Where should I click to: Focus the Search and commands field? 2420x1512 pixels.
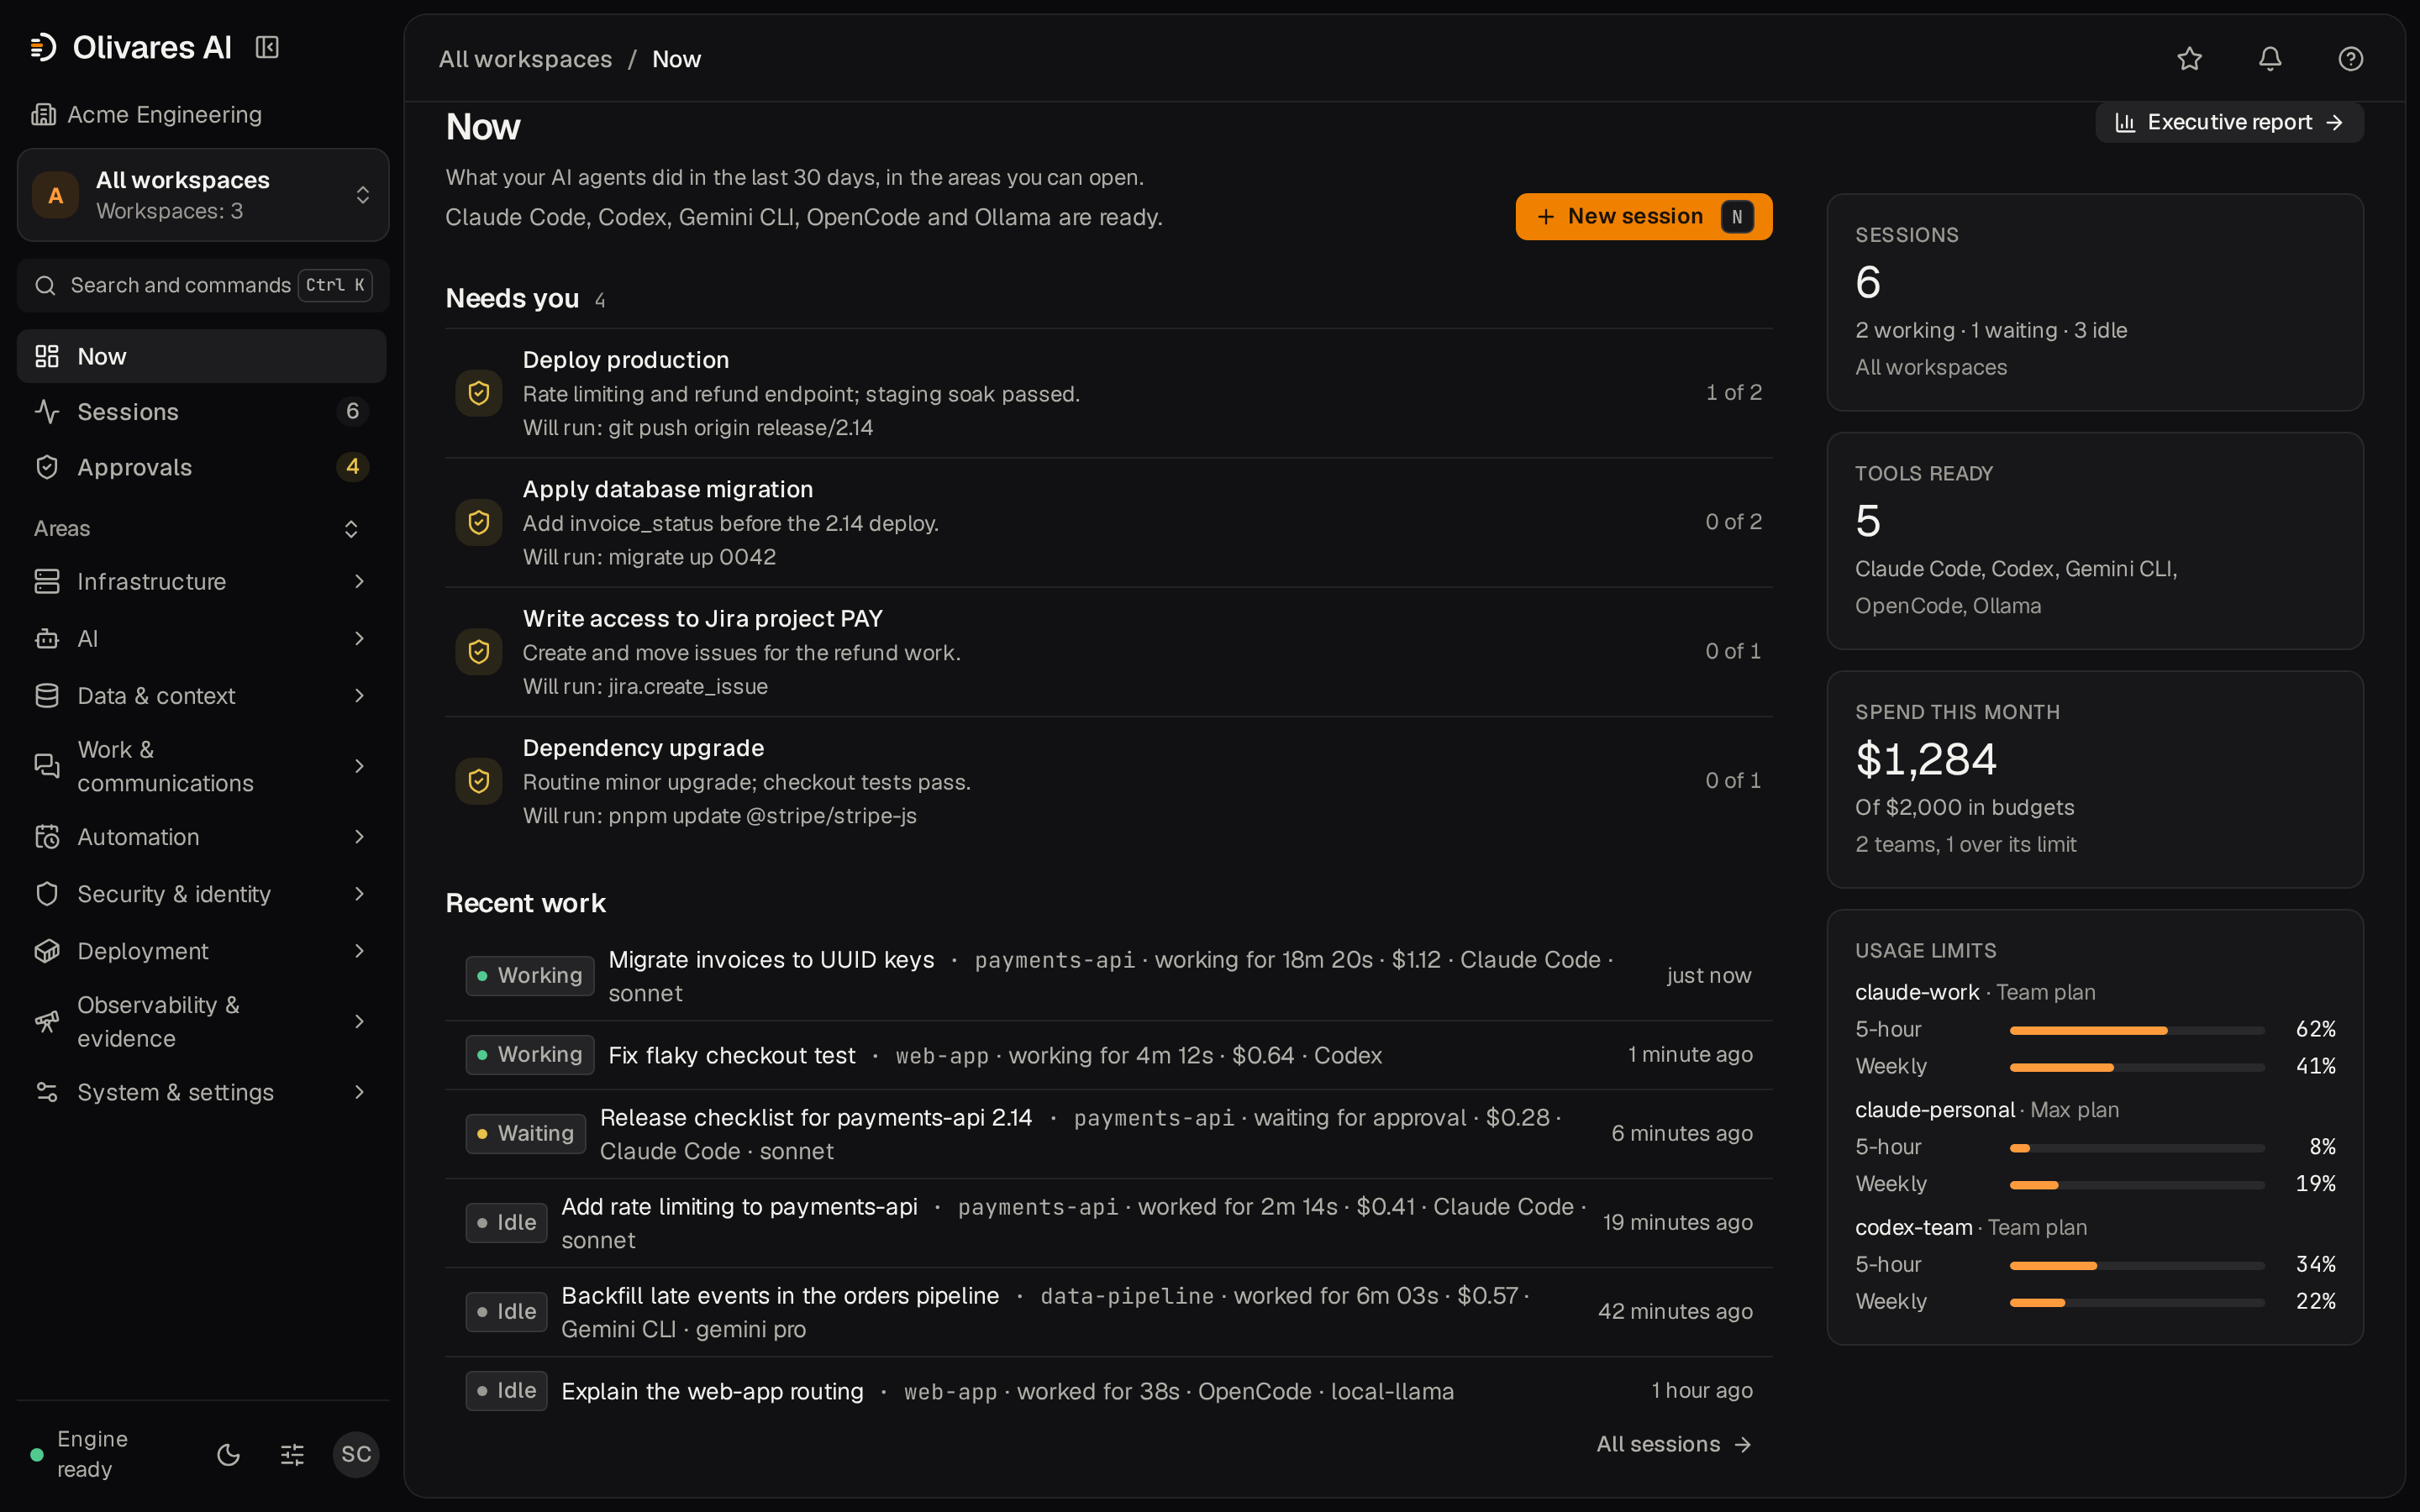[203, 285]
